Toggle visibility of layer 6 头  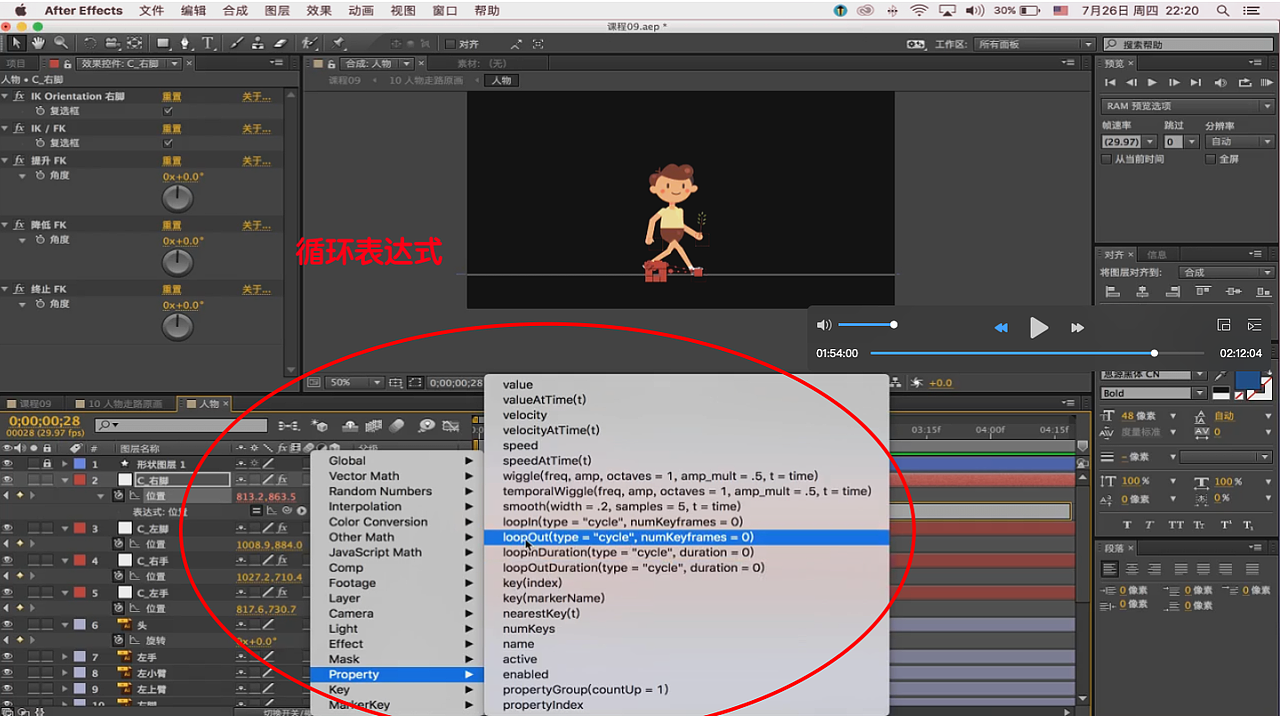pos(8,625)
